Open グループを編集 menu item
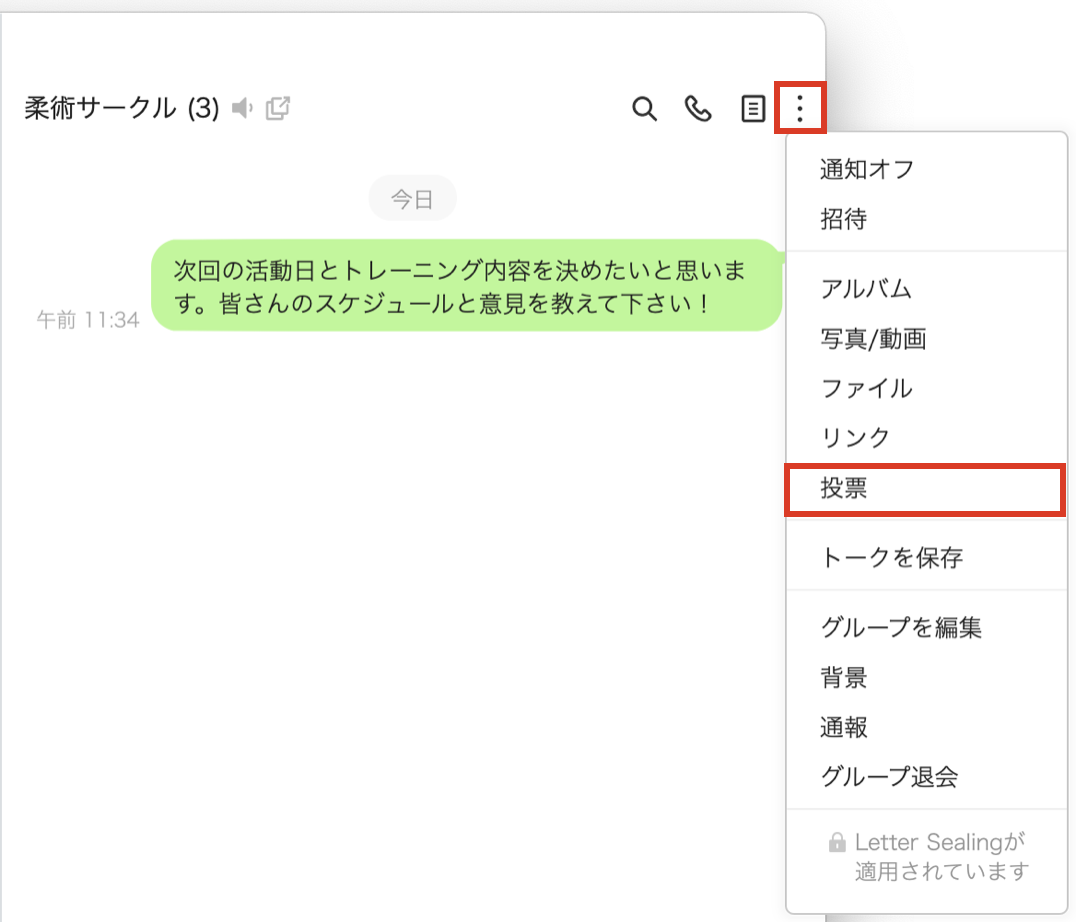Viewport: 1076px width, 922px height. point(926,627)
